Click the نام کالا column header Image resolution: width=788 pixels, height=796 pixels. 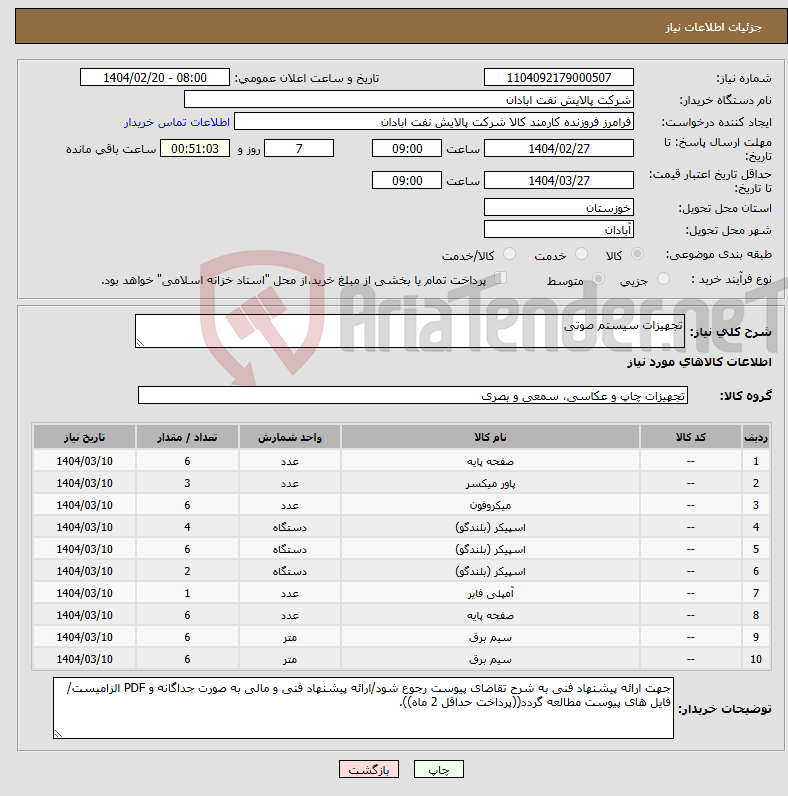(x=490, y=438)
